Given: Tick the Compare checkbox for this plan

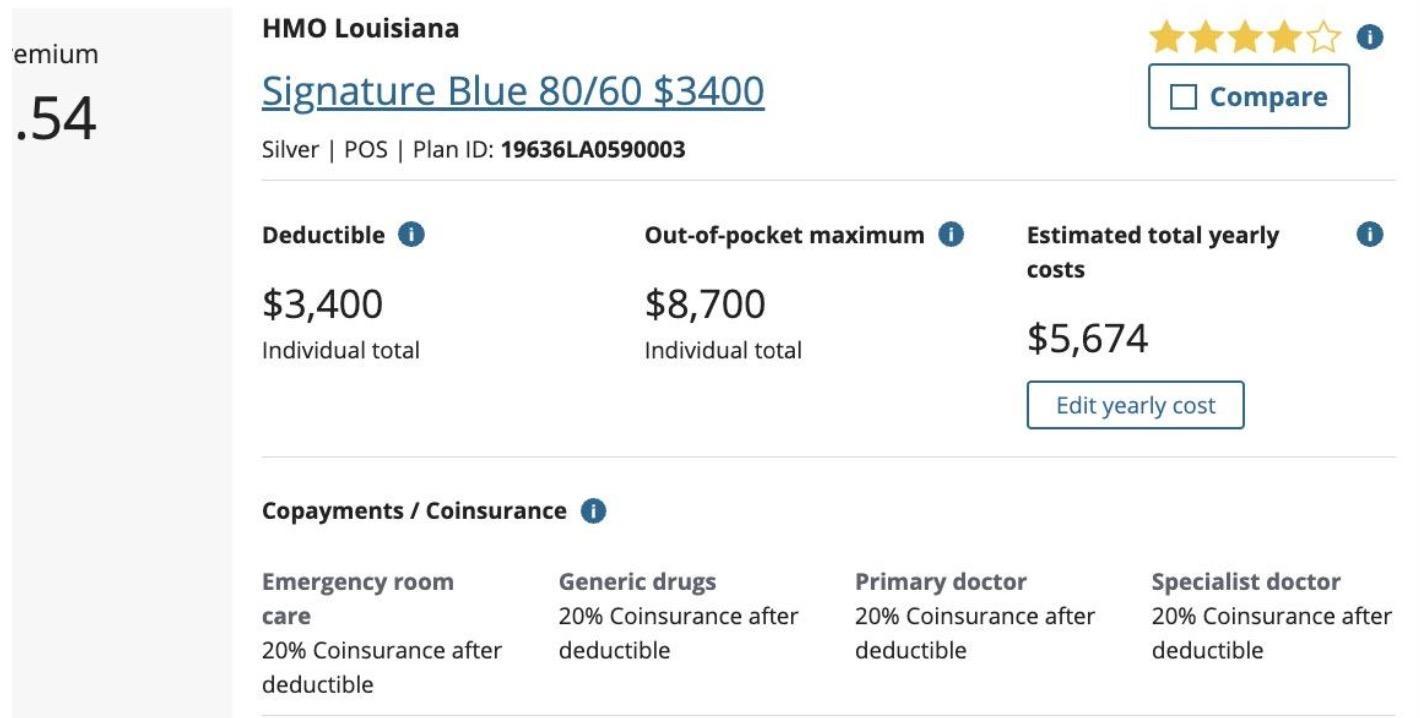Looking at the screenshot, I should (1184, 97).
